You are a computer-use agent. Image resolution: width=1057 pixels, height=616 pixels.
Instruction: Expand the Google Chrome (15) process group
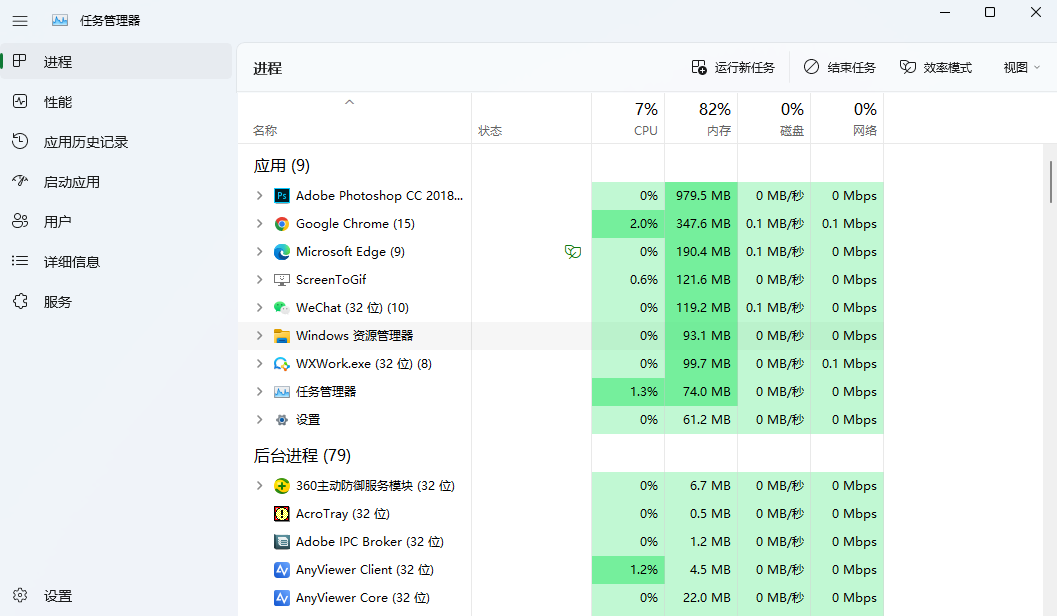click(260, 224)
